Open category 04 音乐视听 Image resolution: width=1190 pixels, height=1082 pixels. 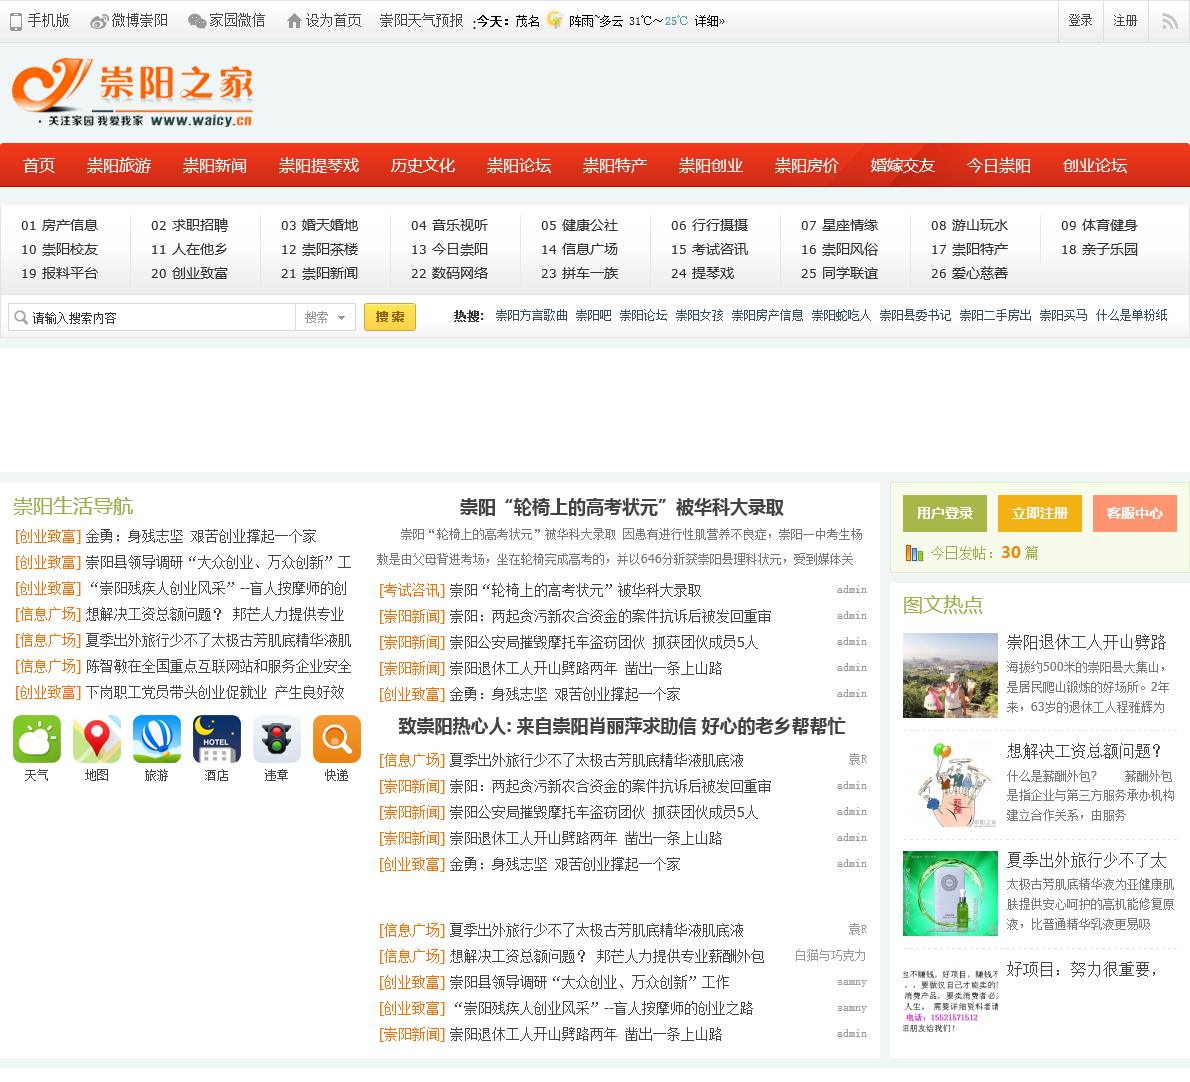coord(449,225)
